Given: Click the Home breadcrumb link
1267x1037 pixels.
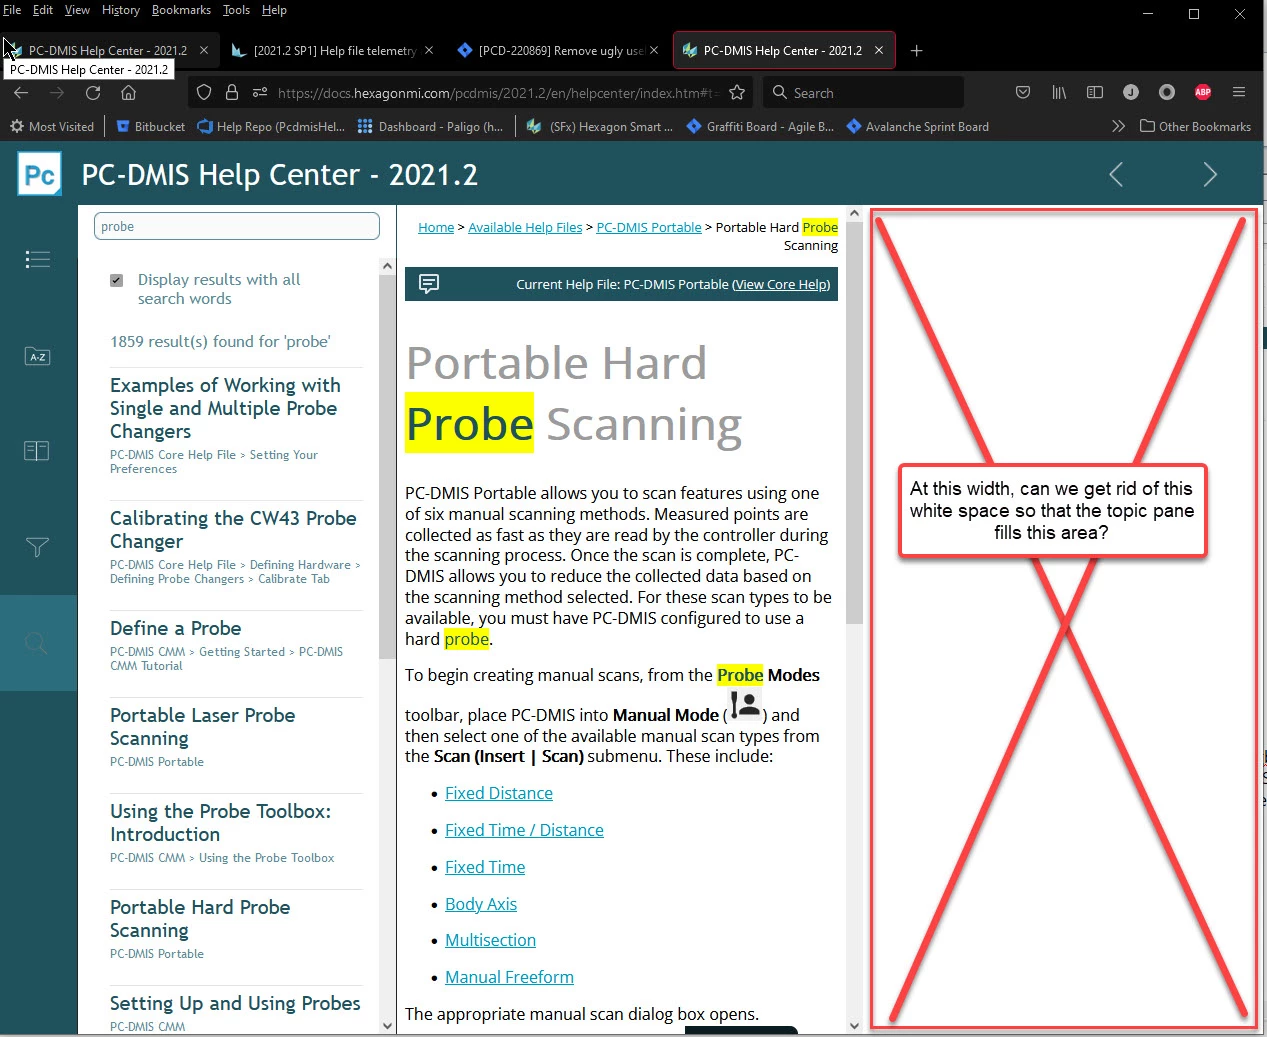Looking at the screenshot, I should (436, 227).
